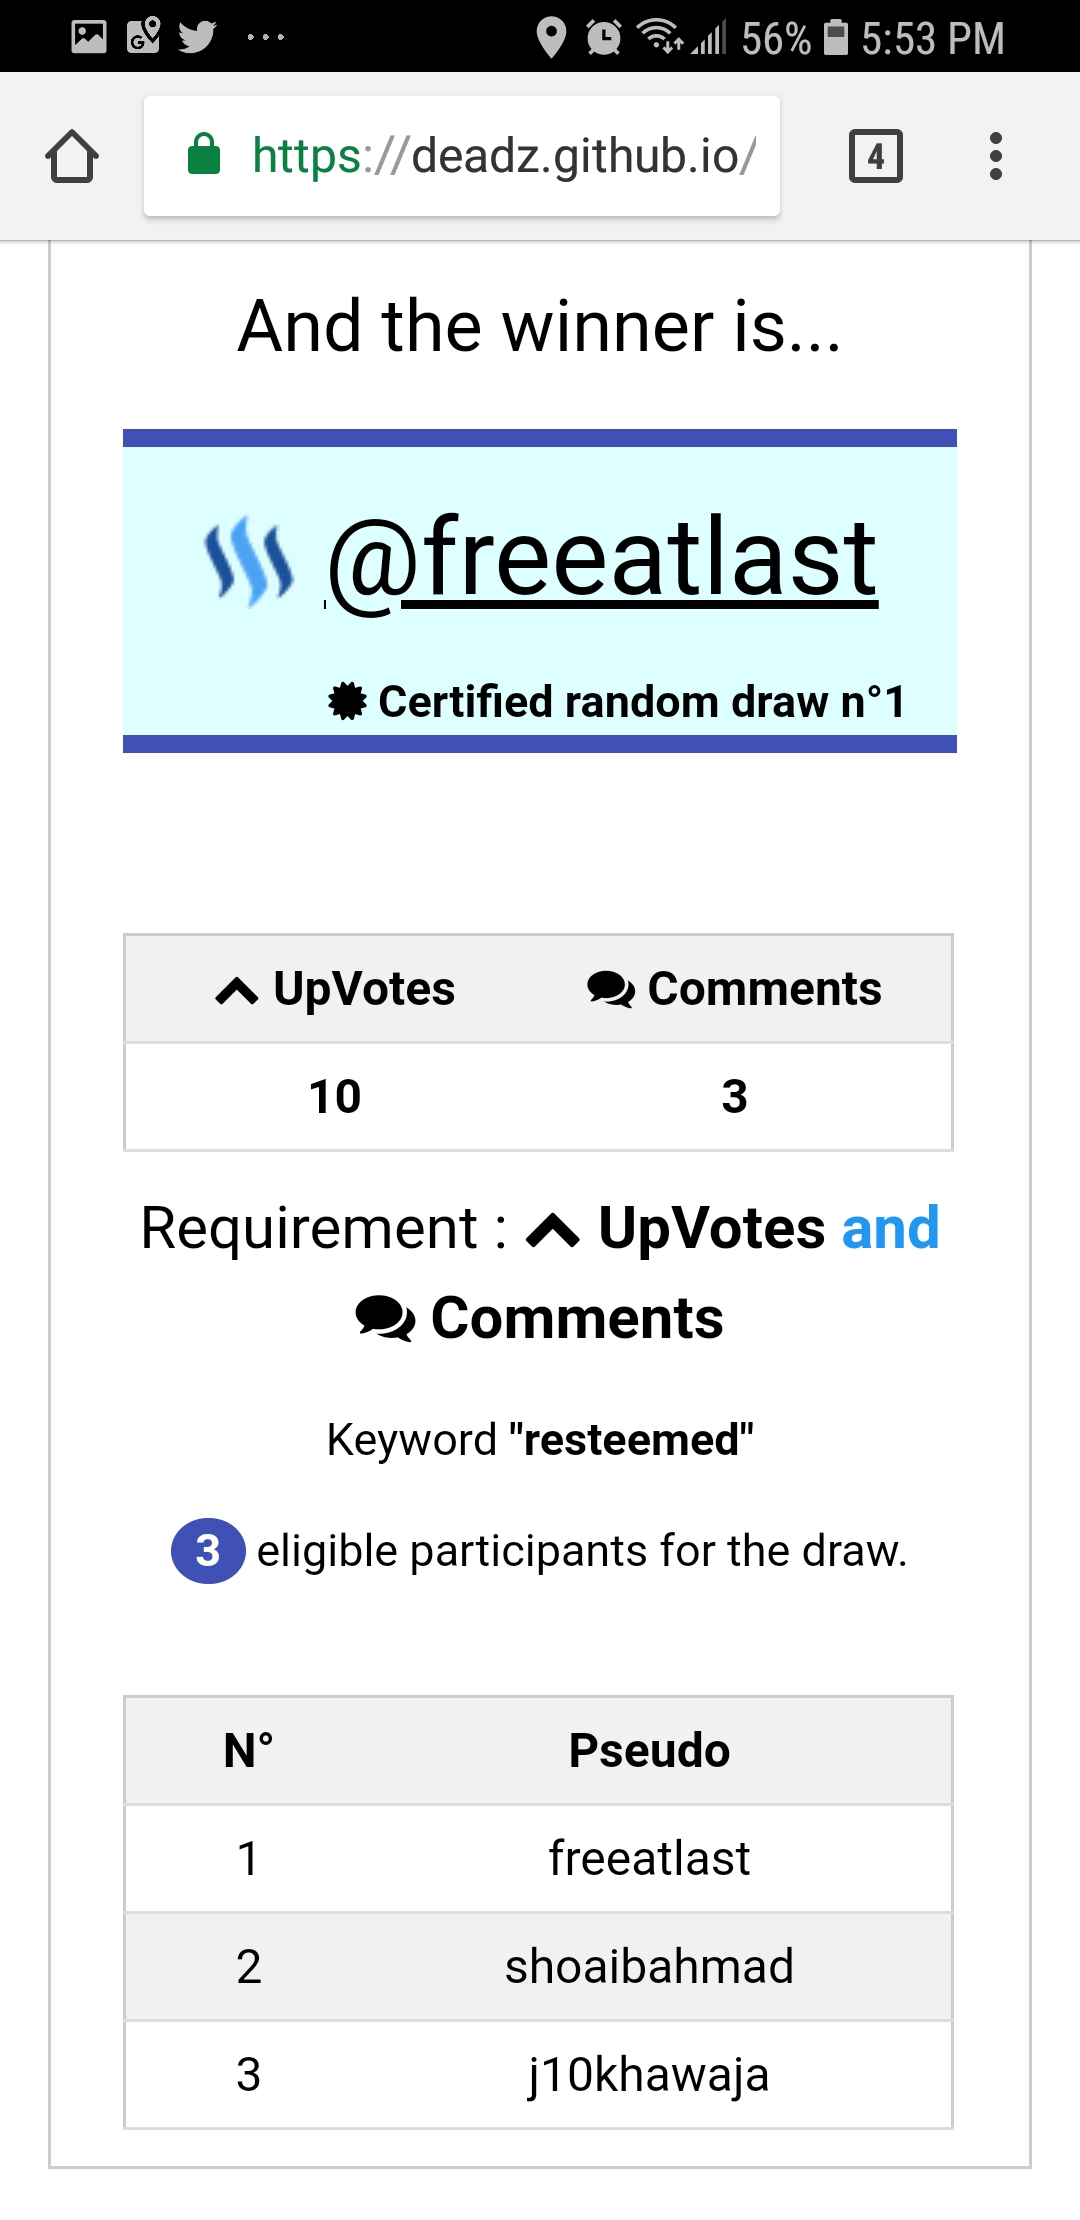
Task: Tap the Comments speech bubble icon in table header
Action: (610, 990)
